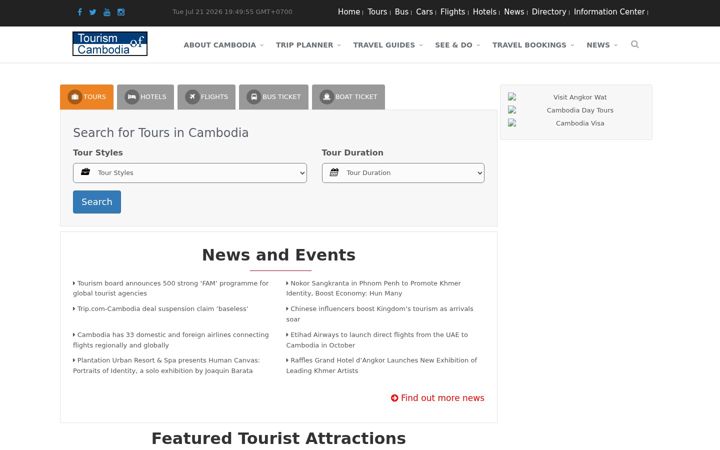
Task: Click the blue Search button
Action: (x=97, y=202)
